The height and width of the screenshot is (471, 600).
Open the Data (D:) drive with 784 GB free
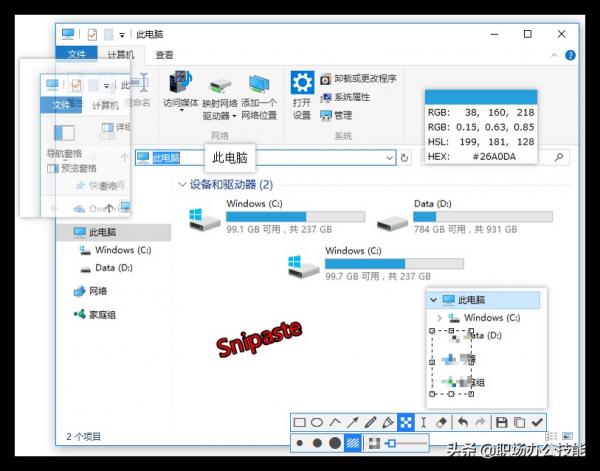click(464, 217)
